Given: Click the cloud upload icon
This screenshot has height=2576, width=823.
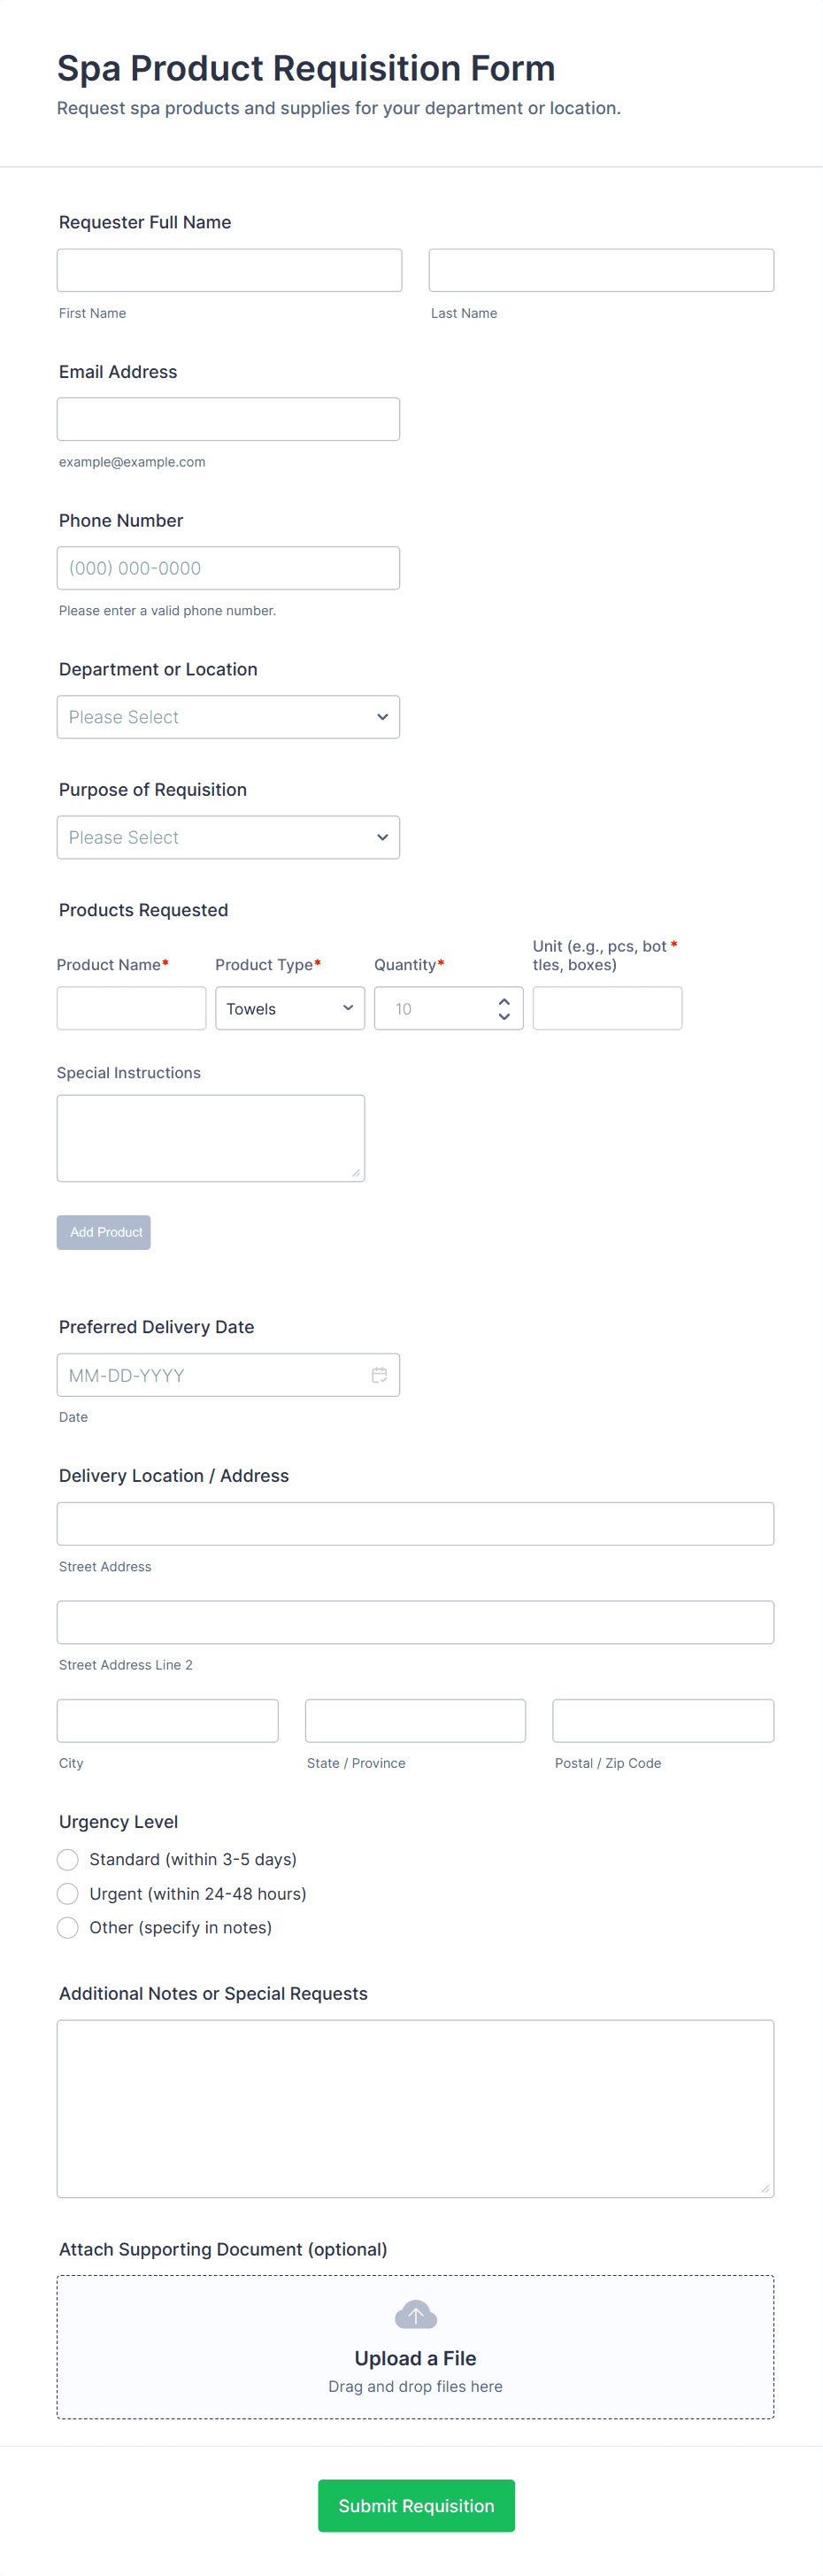Looking at the screenshot, I should click(416, 2314).
